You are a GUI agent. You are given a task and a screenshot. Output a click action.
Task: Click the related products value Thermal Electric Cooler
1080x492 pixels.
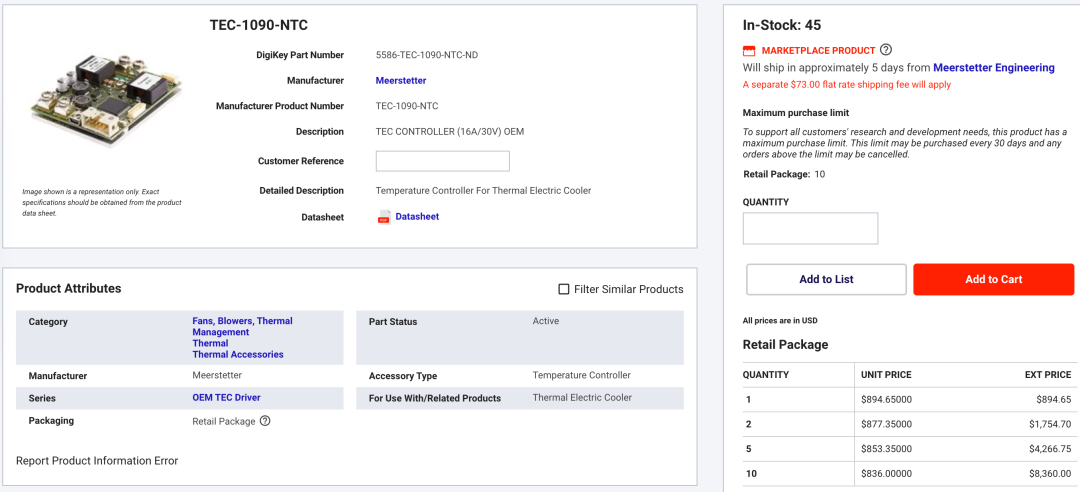coord(582,398)
